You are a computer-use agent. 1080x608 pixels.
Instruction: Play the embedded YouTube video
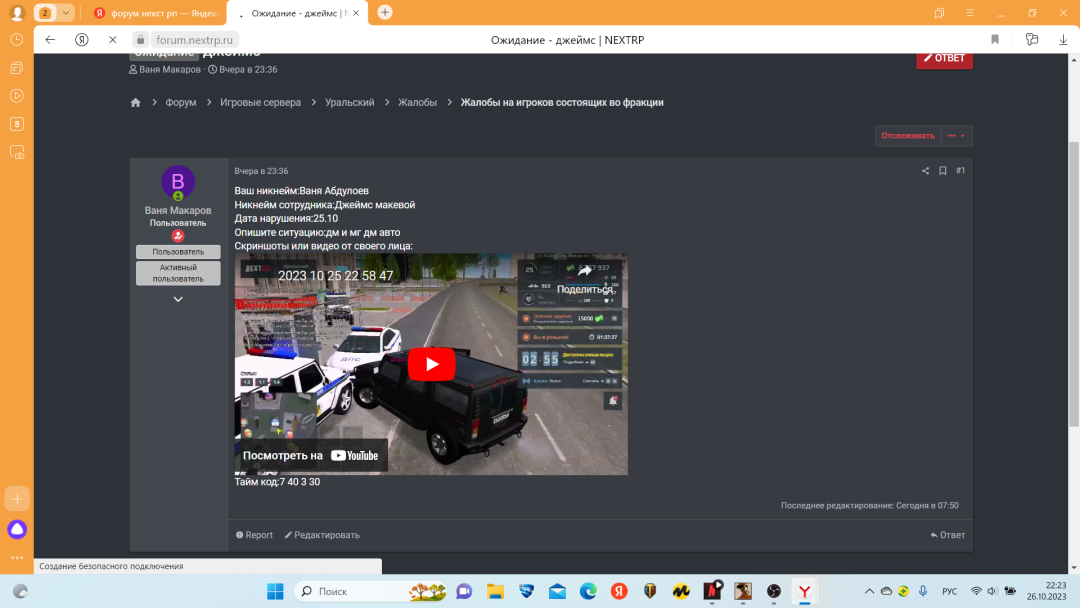point(431,364)
